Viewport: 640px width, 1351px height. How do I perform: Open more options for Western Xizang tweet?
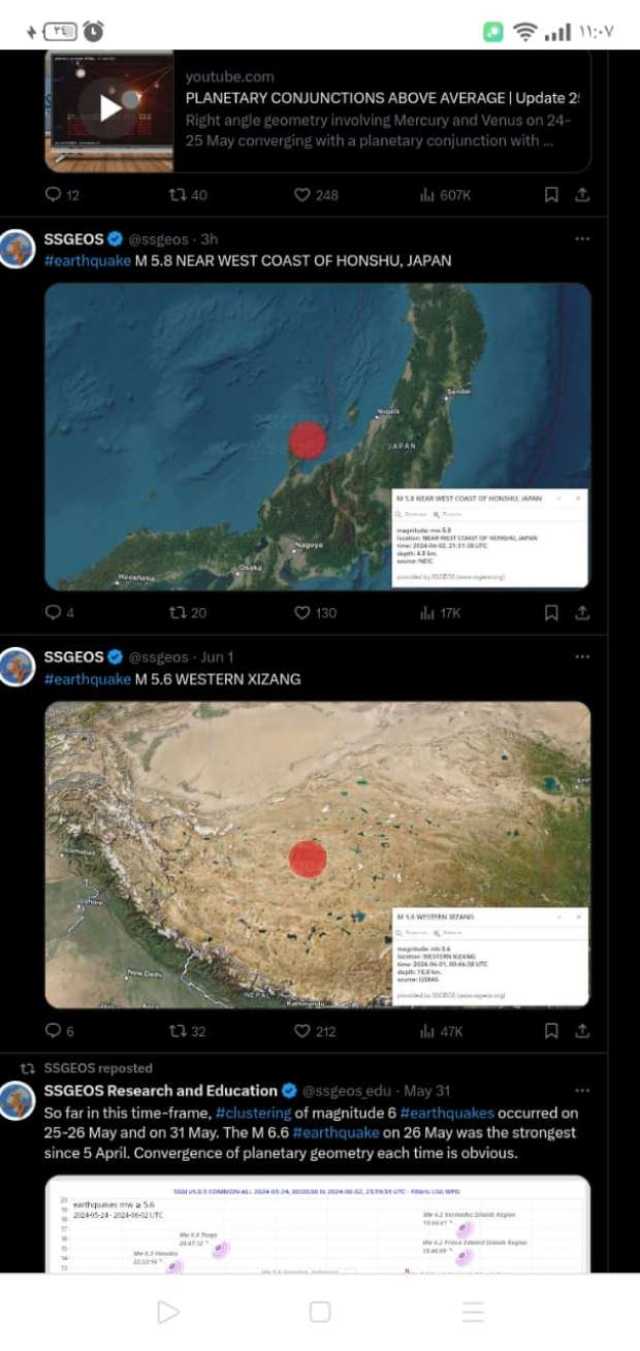click(582, 657)
